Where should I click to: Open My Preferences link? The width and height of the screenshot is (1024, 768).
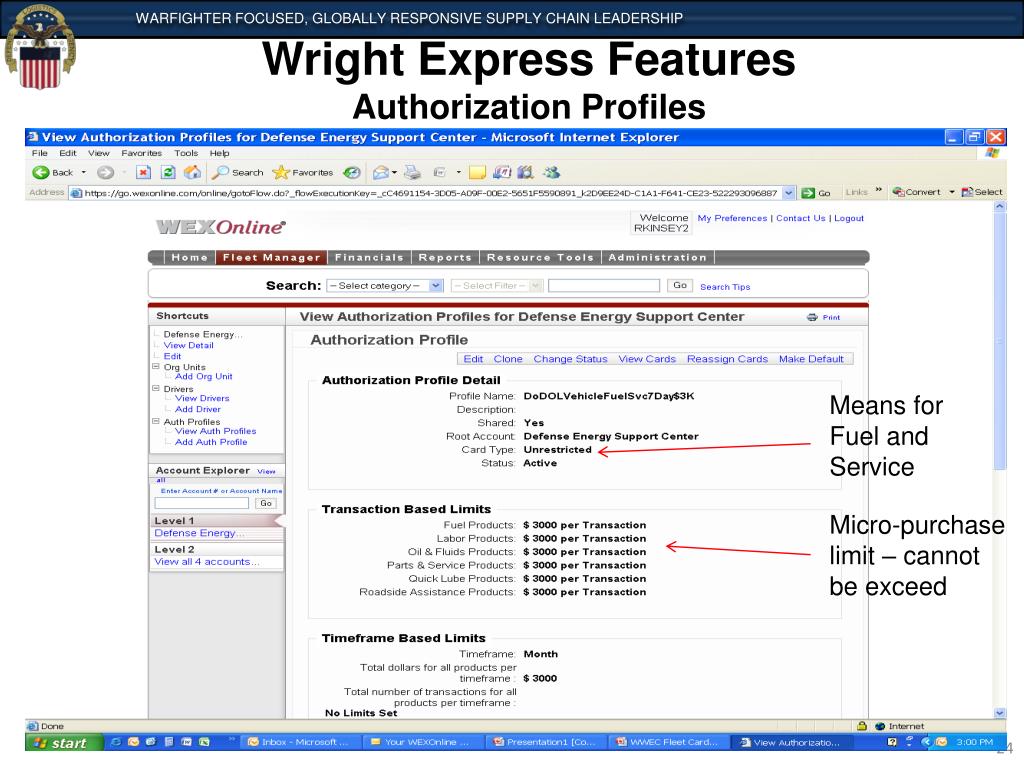(732, 218)
